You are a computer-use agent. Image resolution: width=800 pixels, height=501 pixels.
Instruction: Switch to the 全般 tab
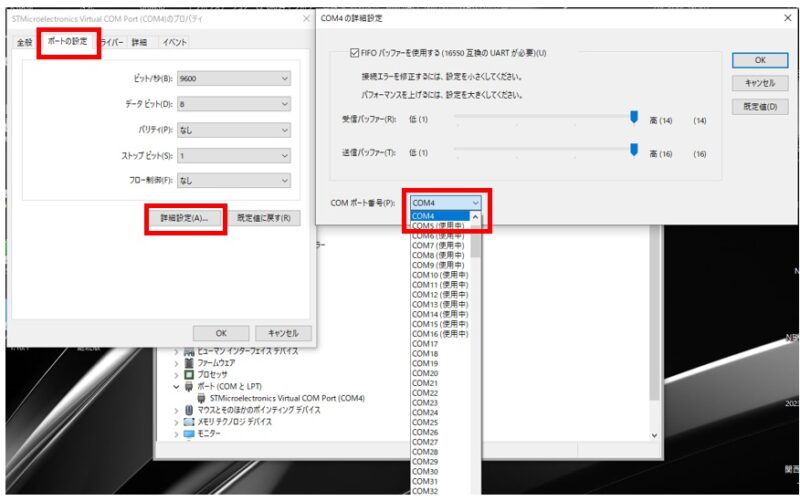[x=24, y=42]
